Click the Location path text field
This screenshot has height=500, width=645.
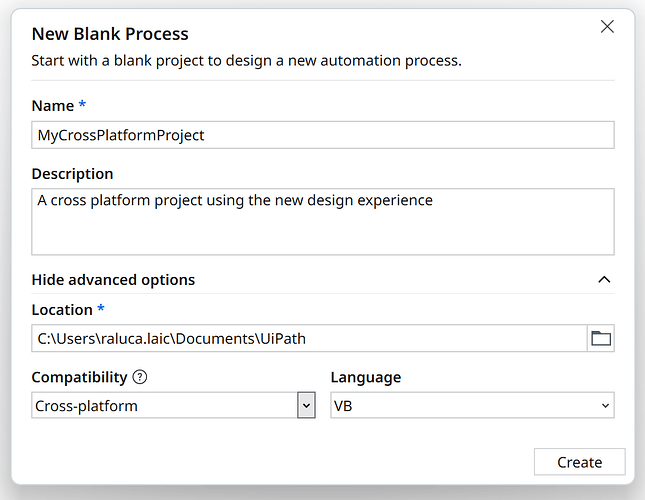pyautogui.click(x=308, y=338)
